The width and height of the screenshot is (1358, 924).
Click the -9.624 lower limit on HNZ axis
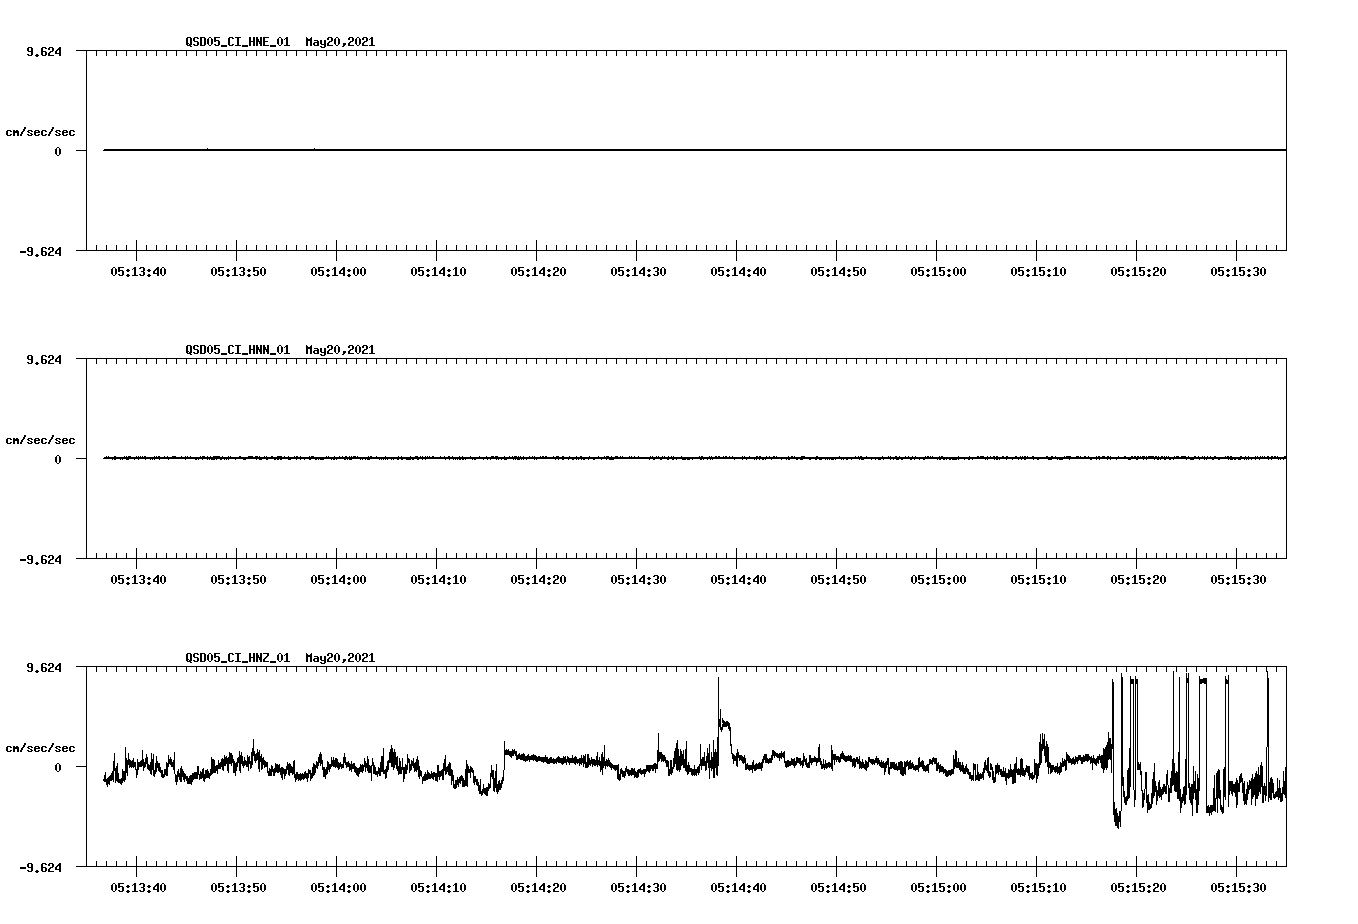[x=40, y=867]
